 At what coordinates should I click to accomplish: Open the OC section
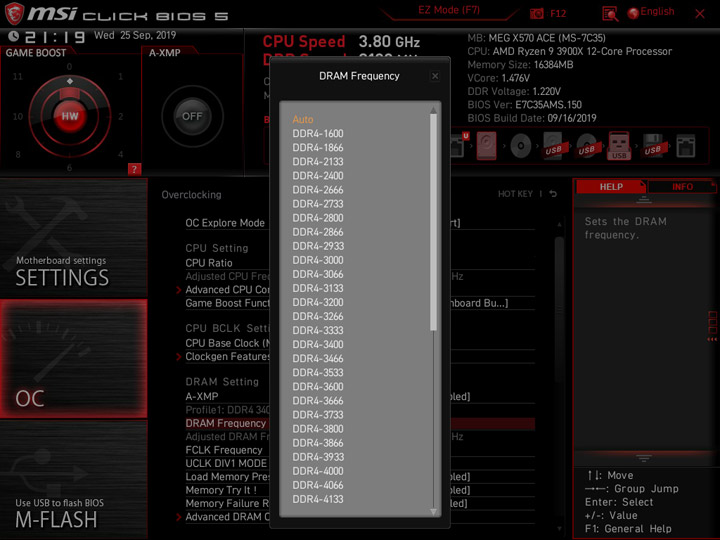pos(73,359)
